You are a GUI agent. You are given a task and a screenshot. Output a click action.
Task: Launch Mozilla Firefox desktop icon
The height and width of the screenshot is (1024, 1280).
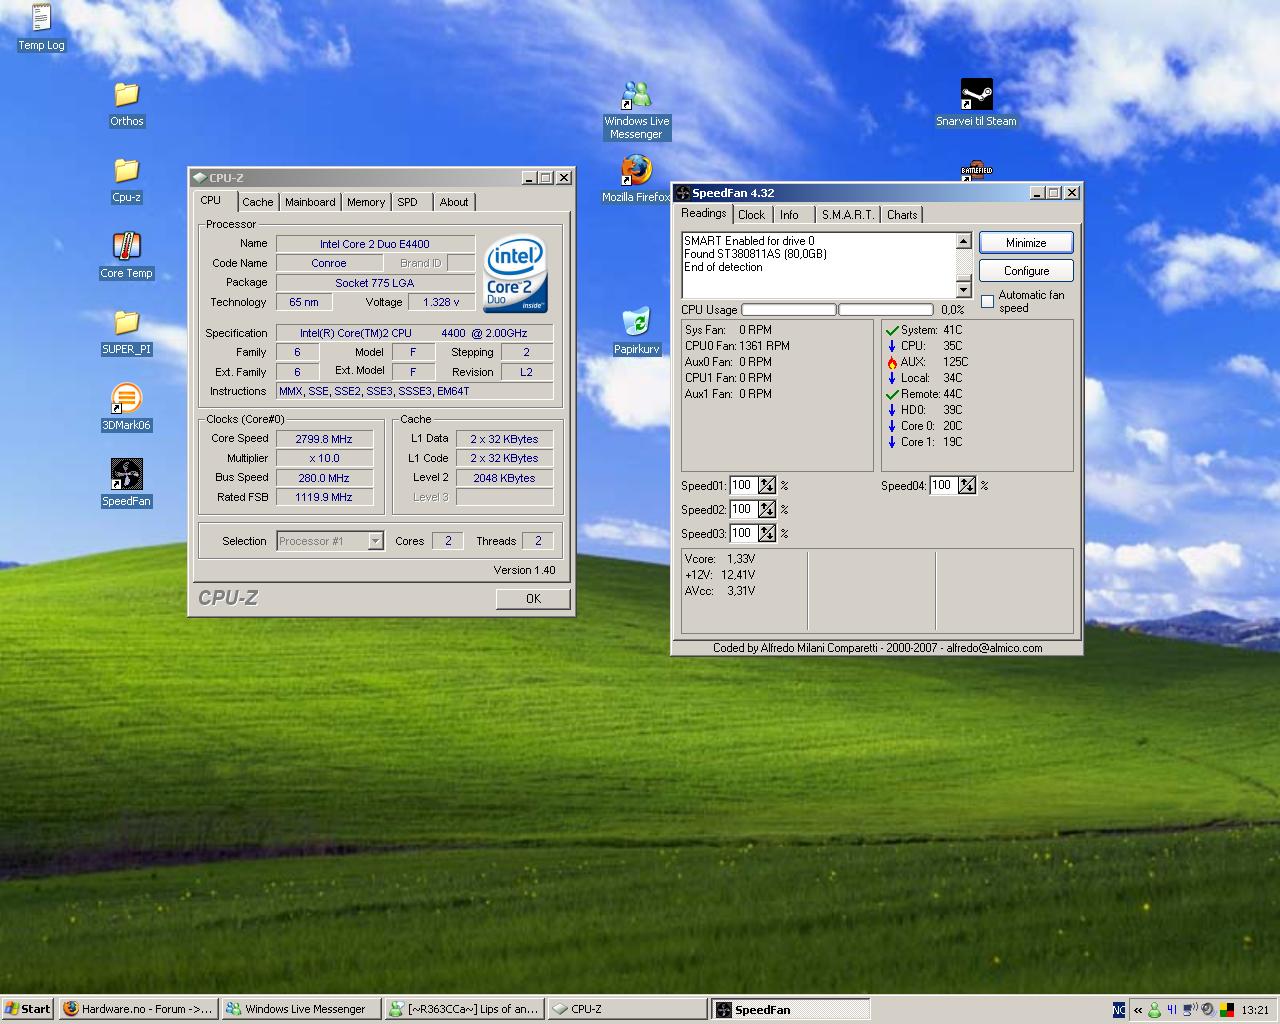pos(636,180)
